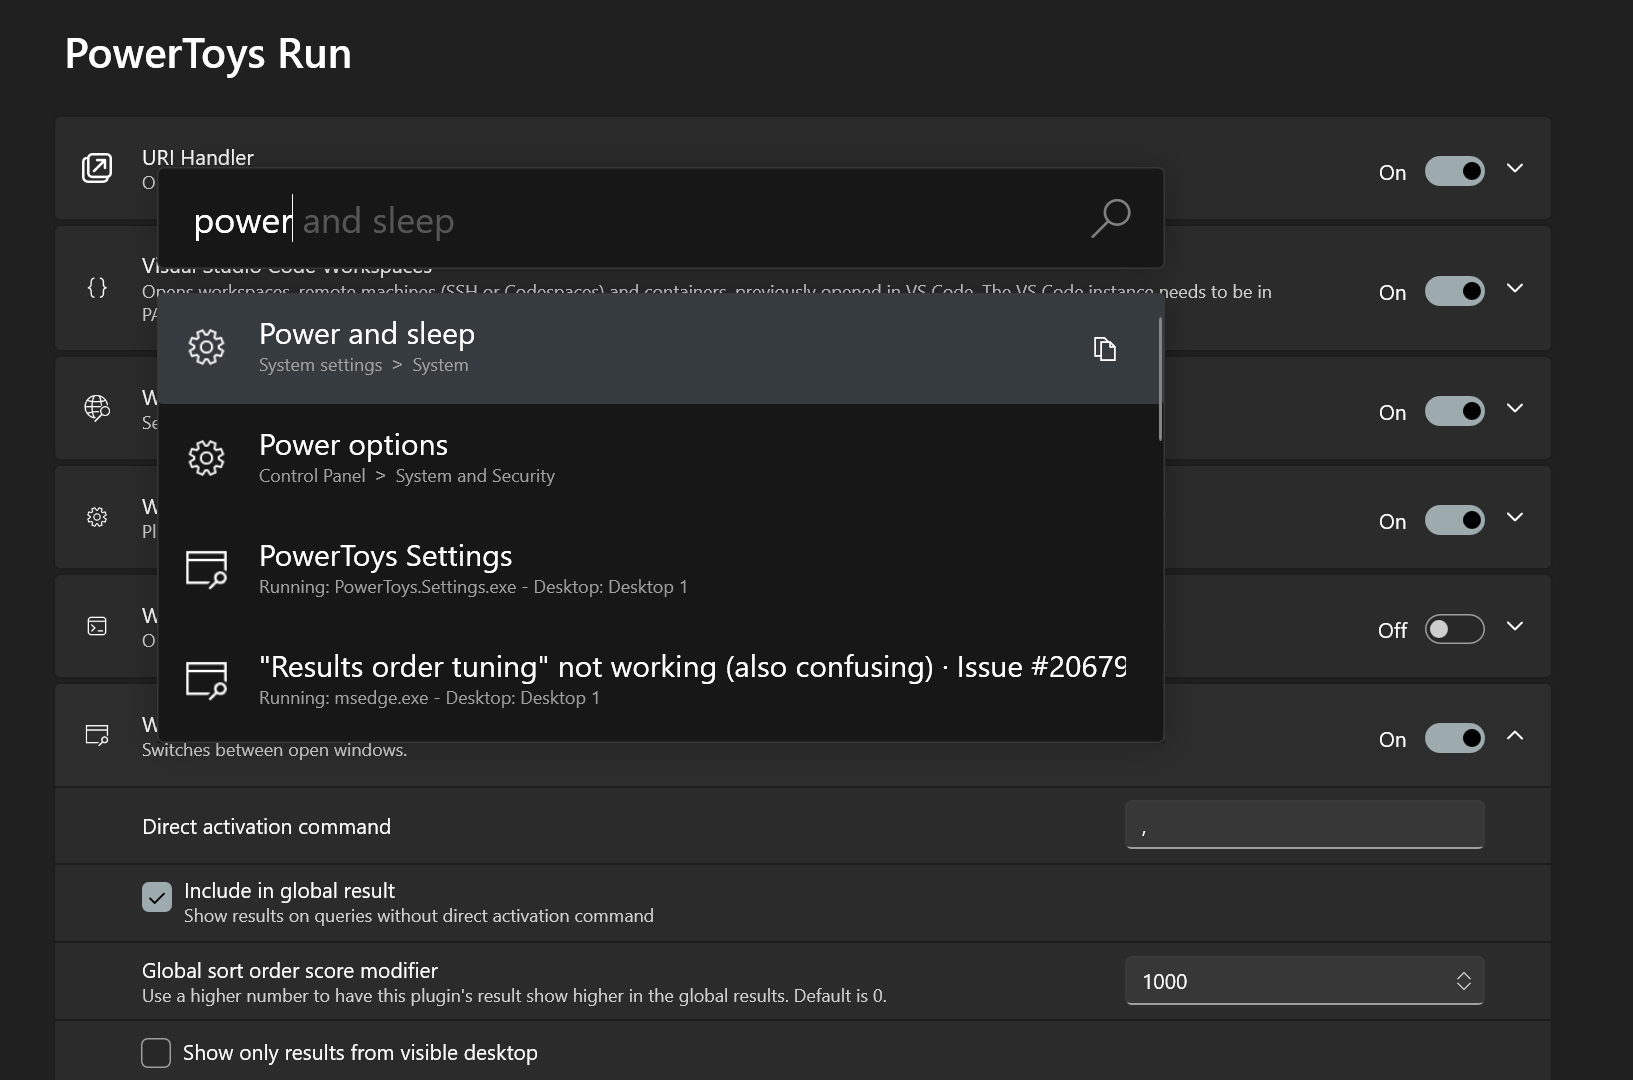Select the Power options search result

point(600,458)
